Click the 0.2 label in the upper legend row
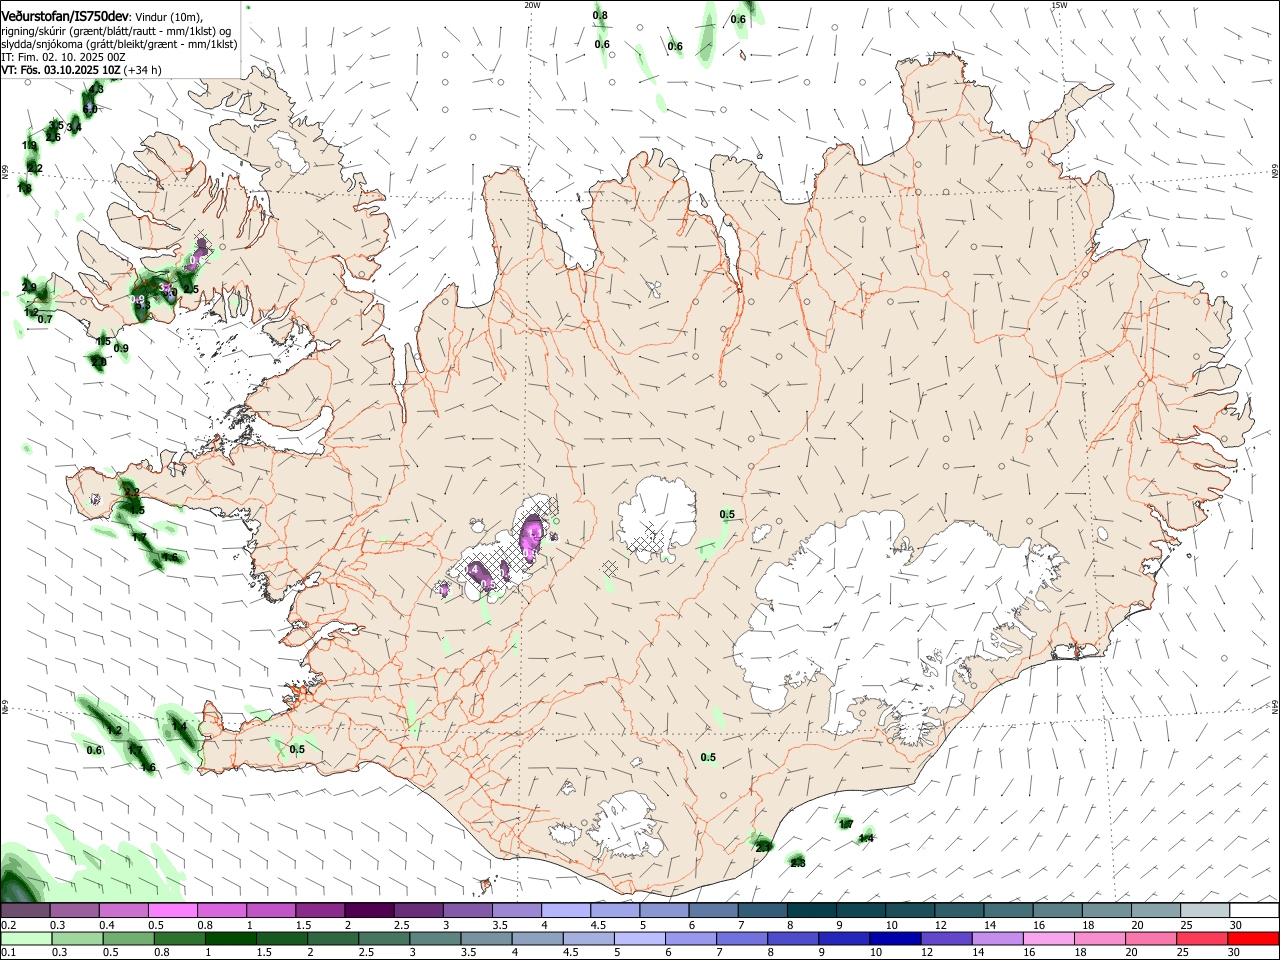Viewport: 1280px width, 960px height. click(x=8, y=926)
